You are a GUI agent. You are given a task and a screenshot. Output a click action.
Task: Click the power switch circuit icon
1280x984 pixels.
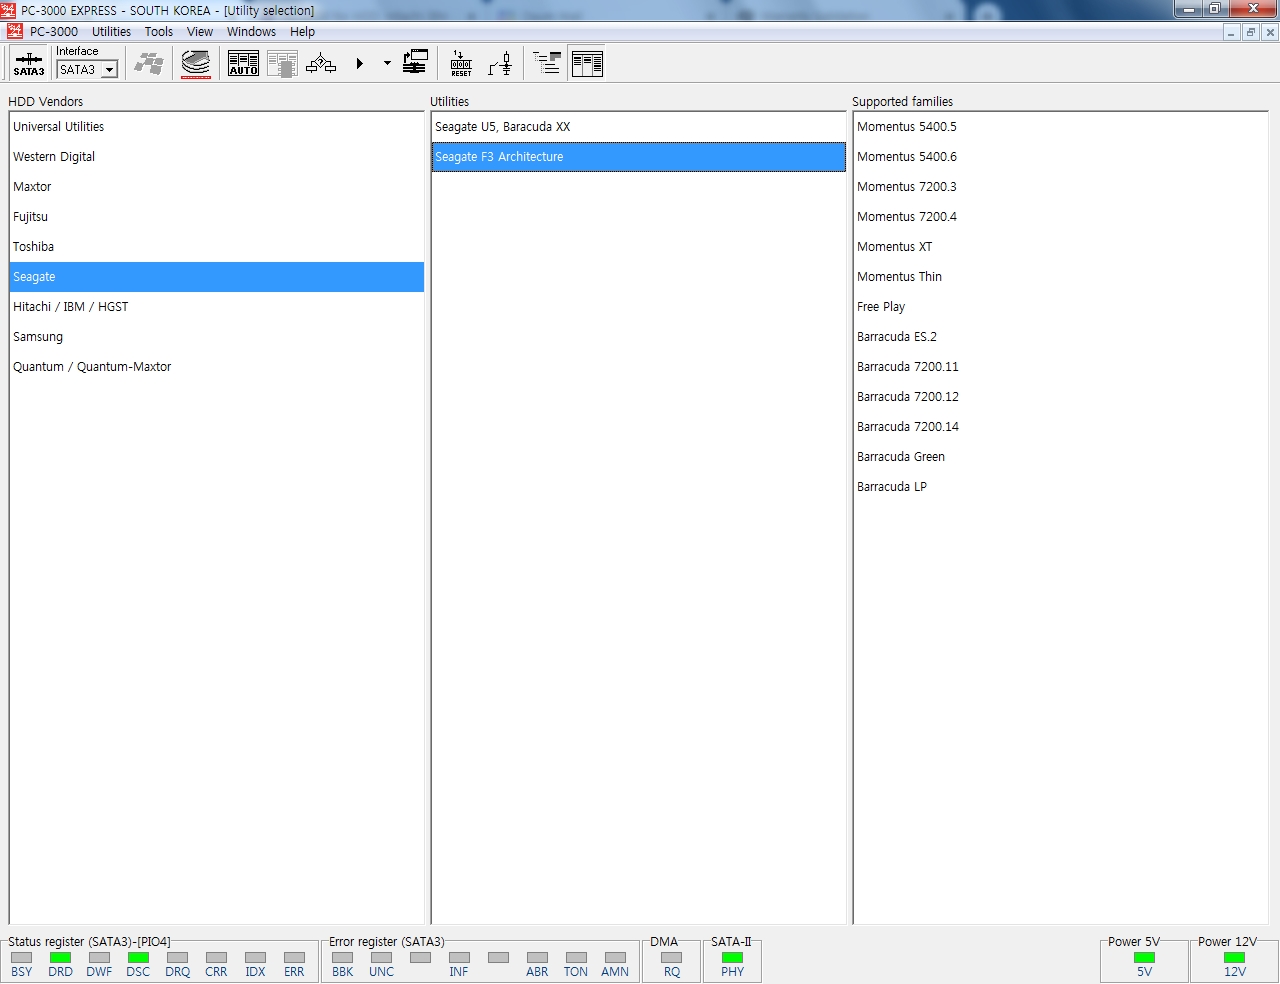(x=500, y=64)
